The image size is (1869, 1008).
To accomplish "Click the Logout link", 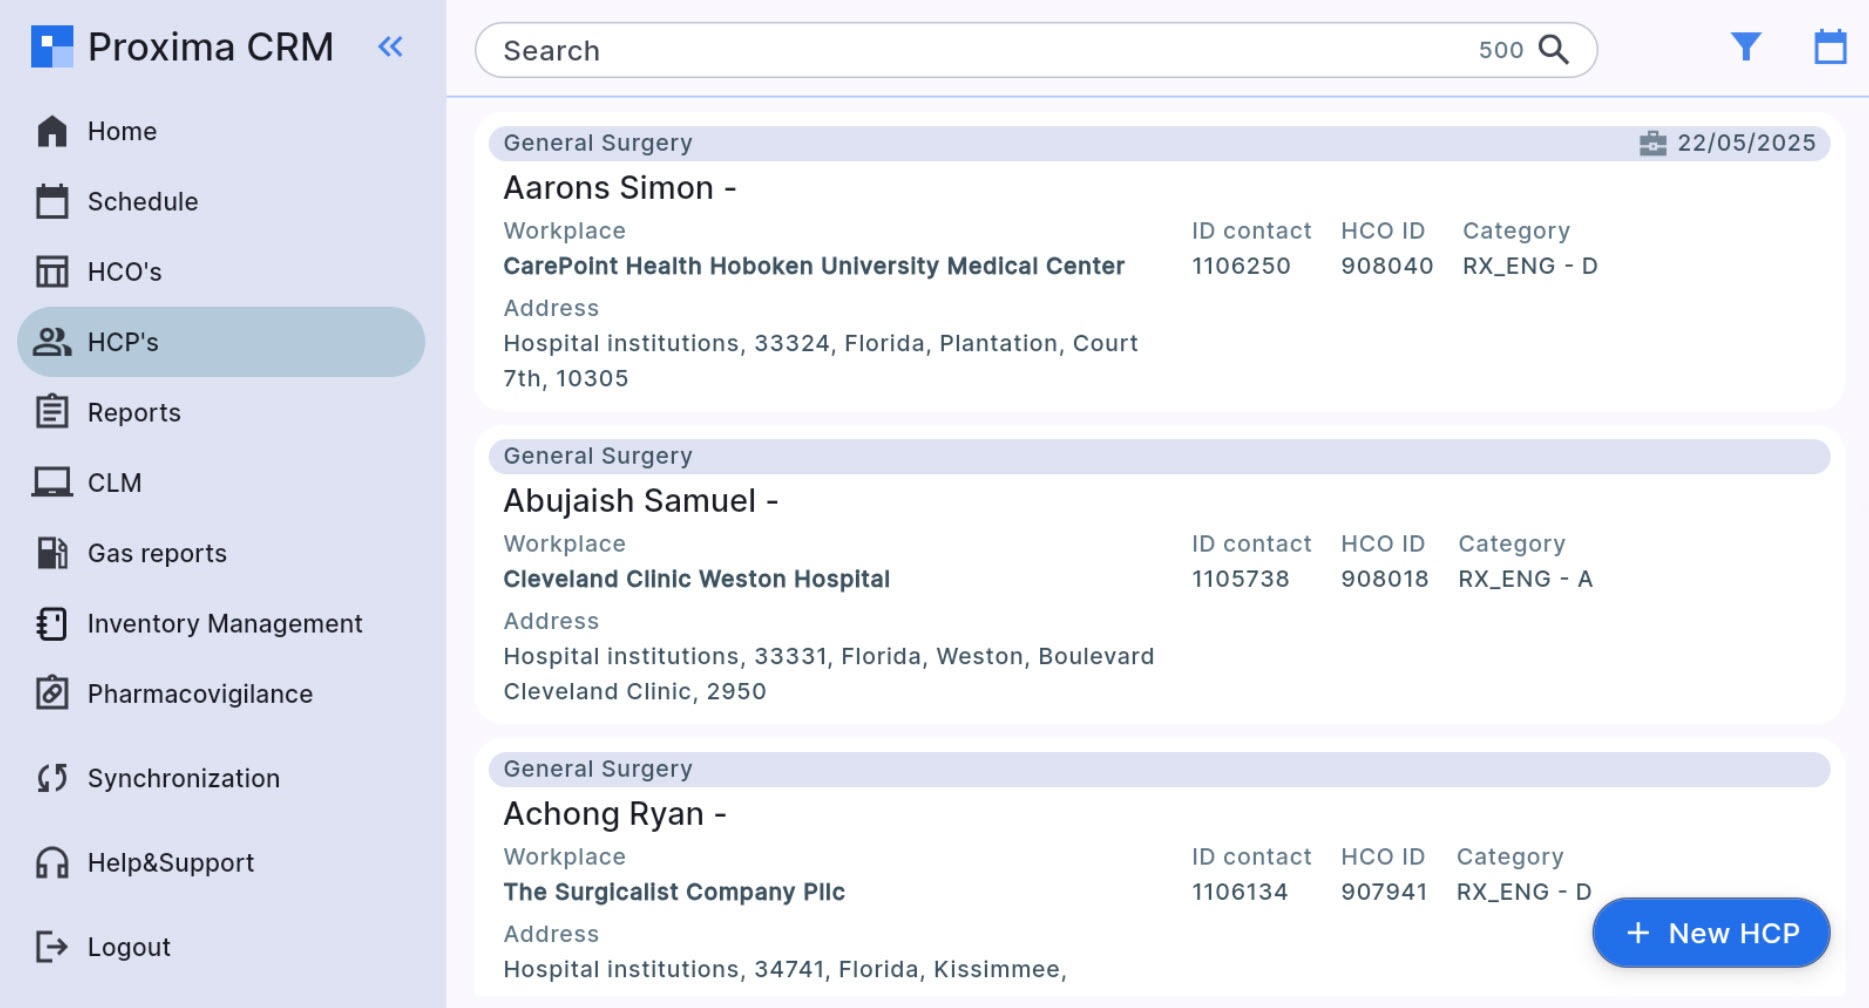I will point(128,946).
